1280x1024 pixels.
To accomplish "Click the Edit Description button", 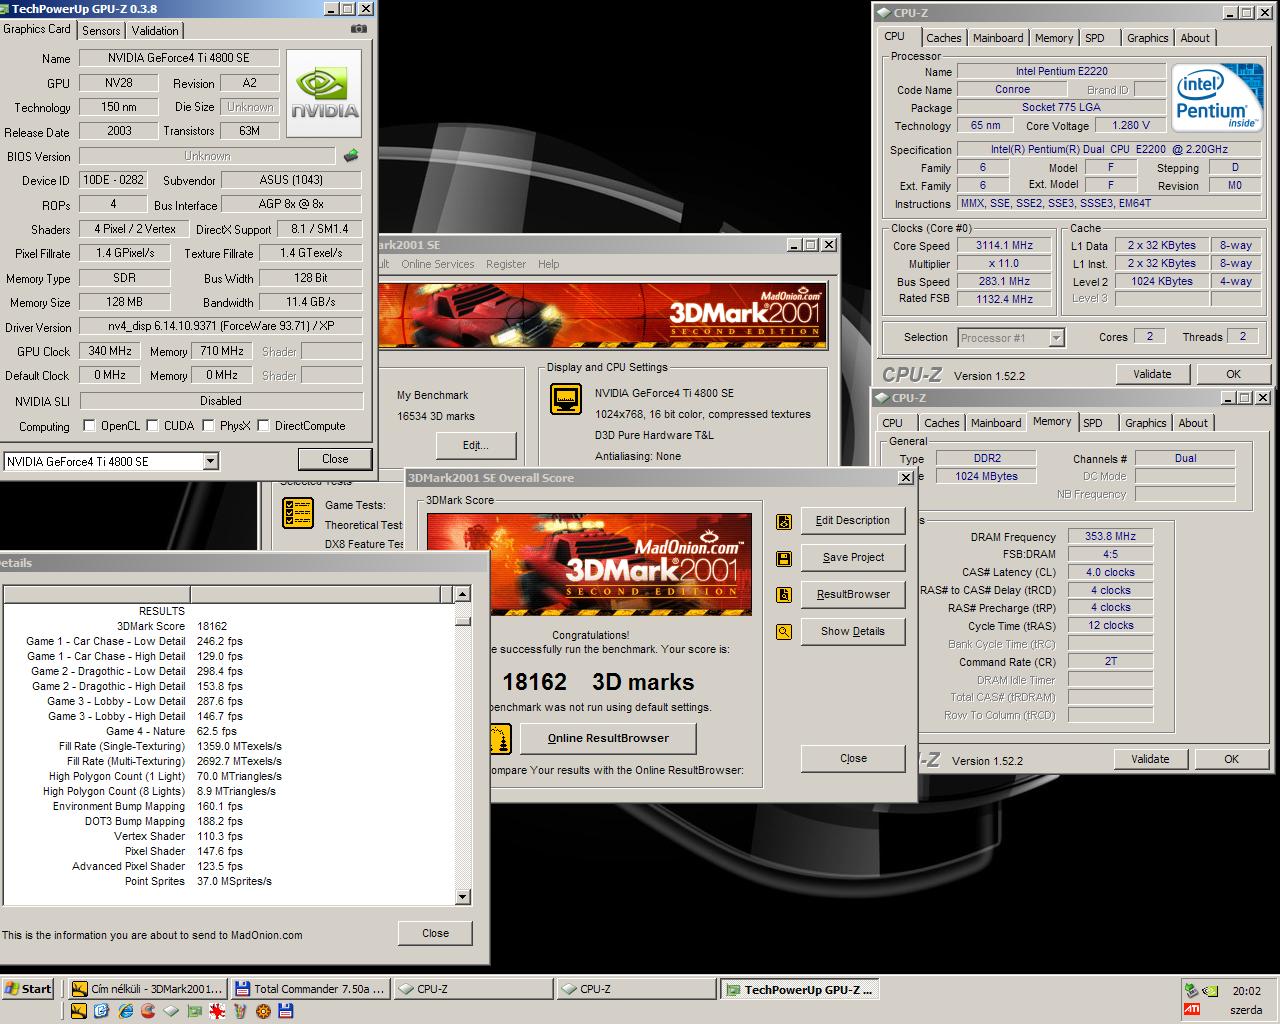I will click(x=853, y=521).
